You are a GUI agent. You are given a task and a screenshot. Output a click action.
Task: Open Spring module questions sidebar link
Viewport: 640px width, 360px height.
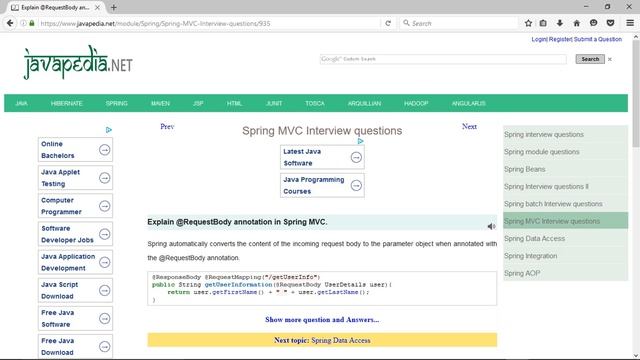click(542, 152)
